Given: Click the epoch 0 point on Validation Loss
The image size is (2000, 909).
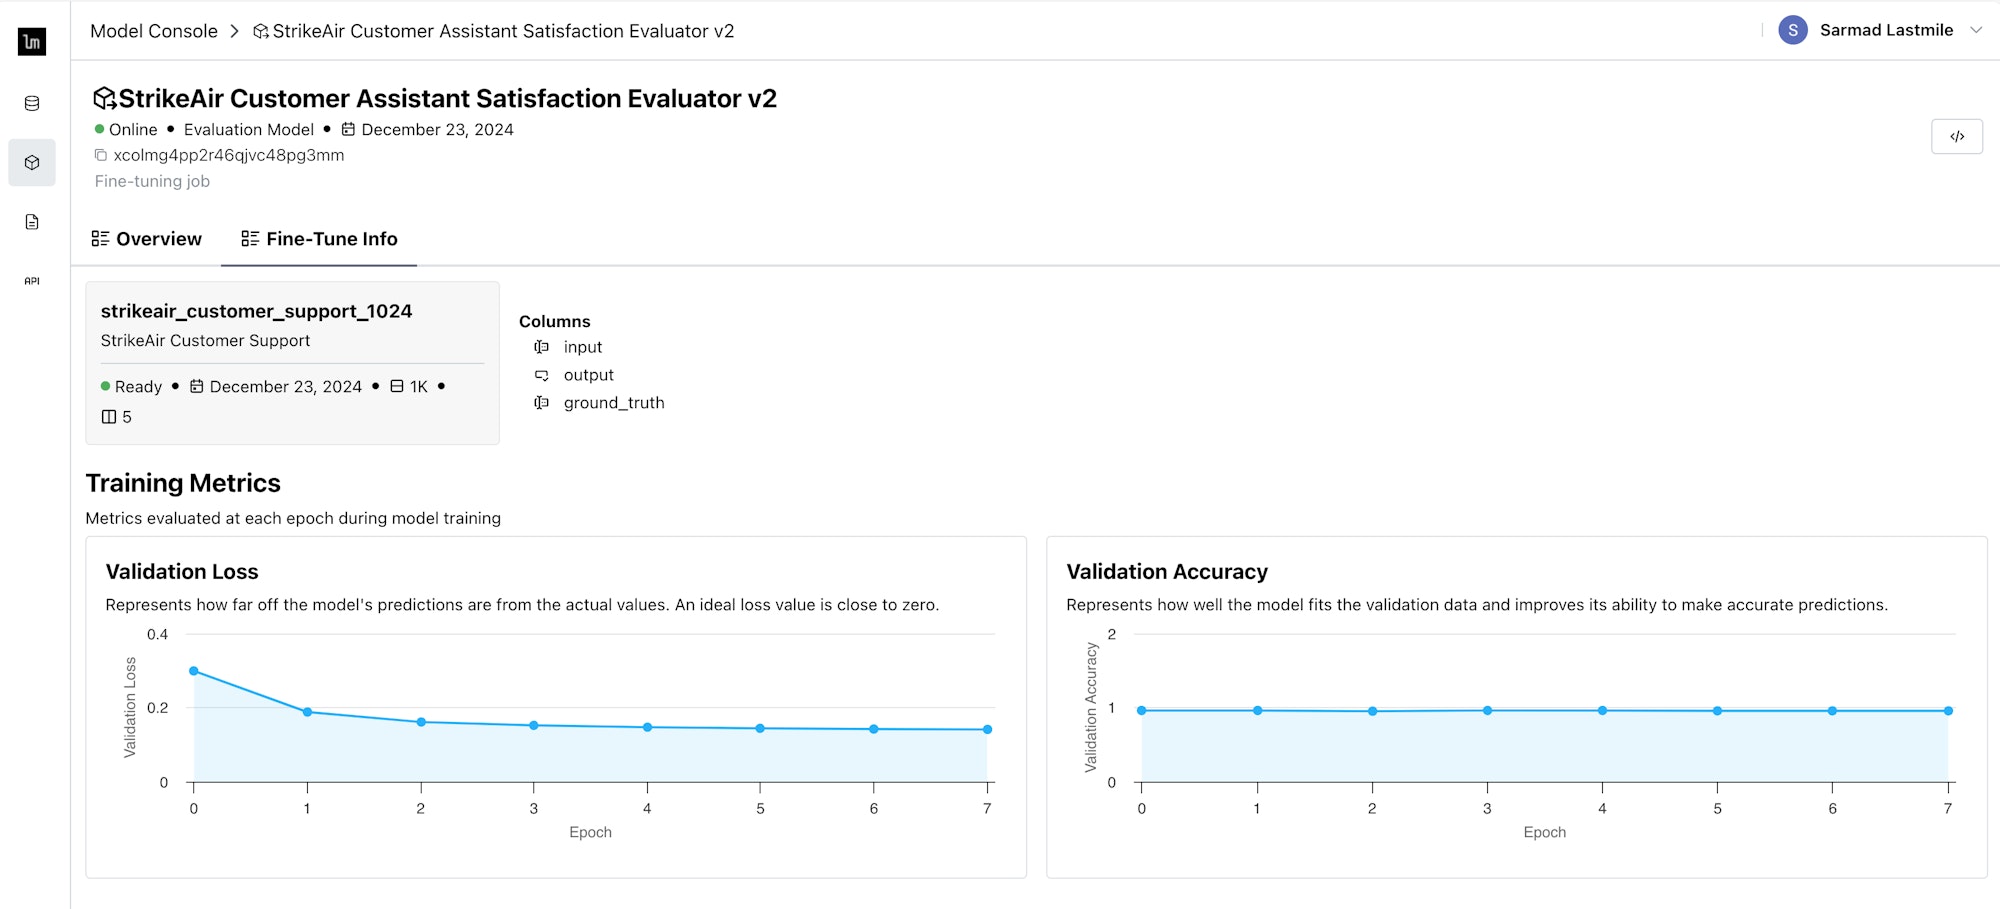Looking at the screenshot, I should click(x=194, y=671).
